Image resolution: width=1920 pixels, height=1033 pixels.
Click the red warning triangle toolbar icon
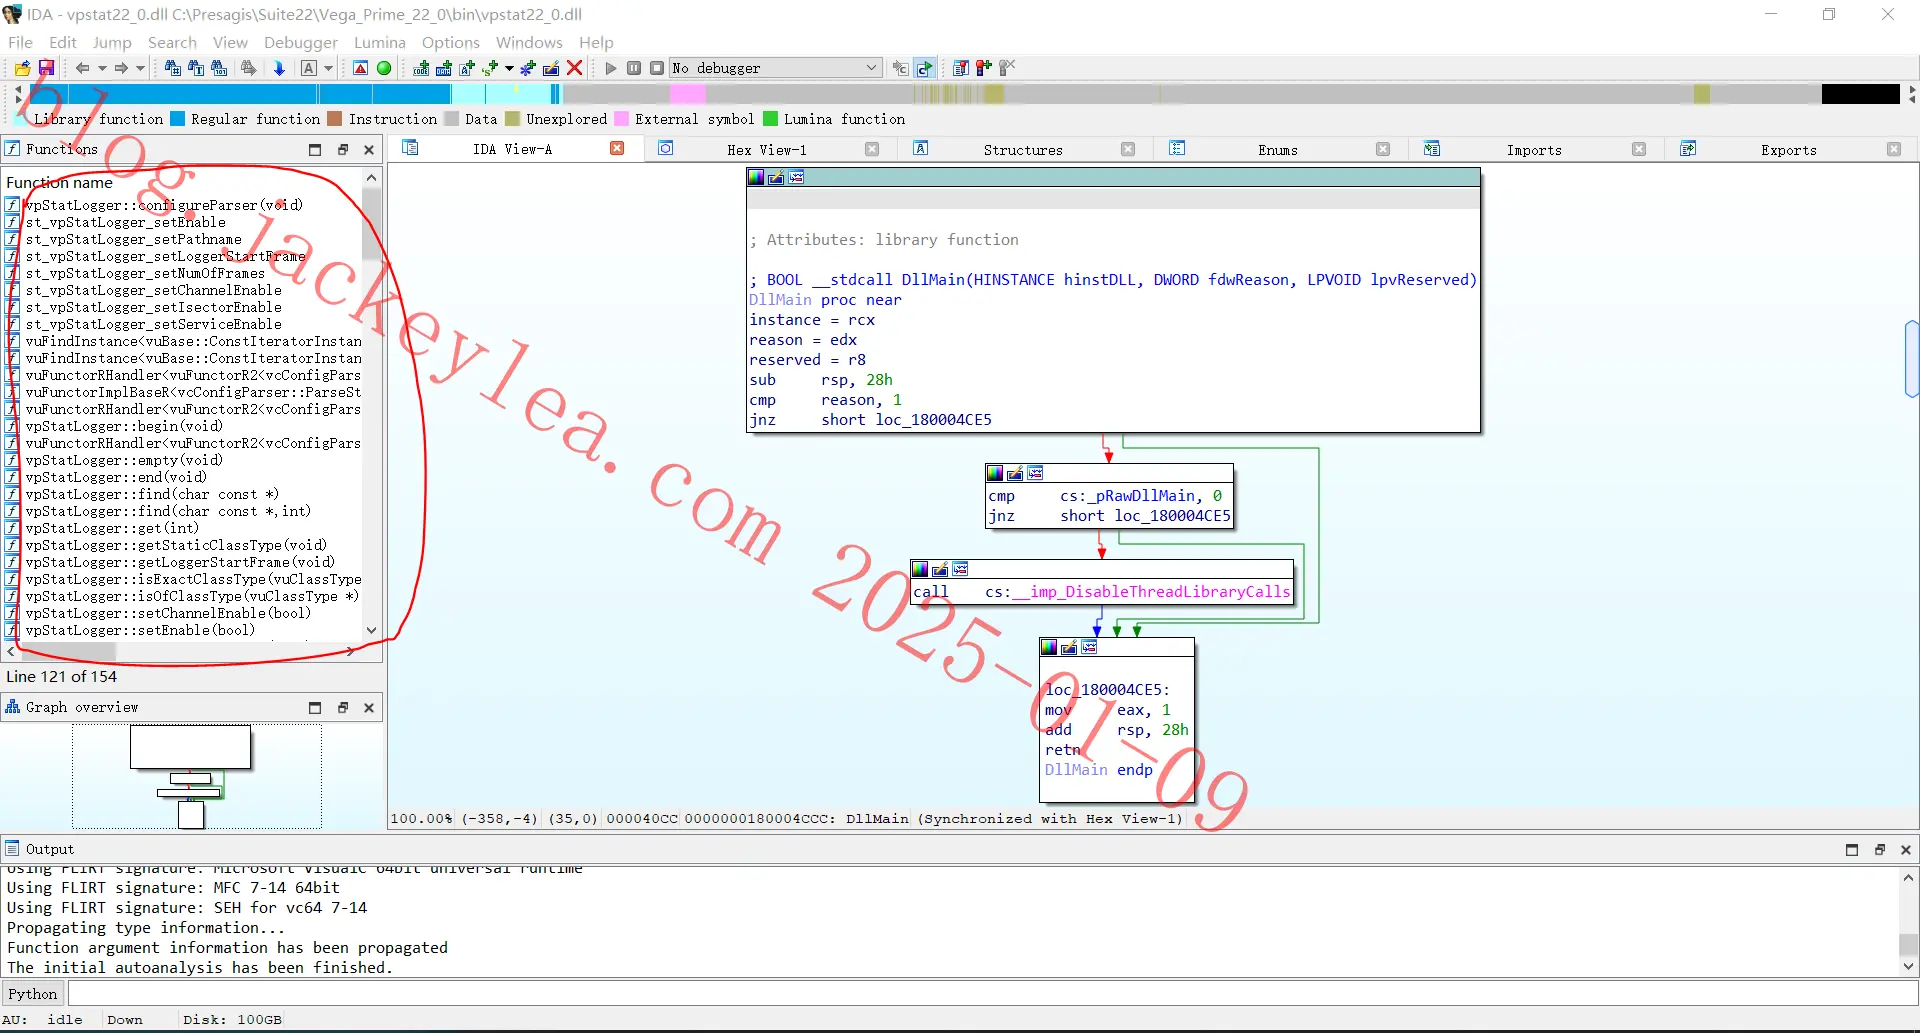pyautogui.click(x=361, y=68)
